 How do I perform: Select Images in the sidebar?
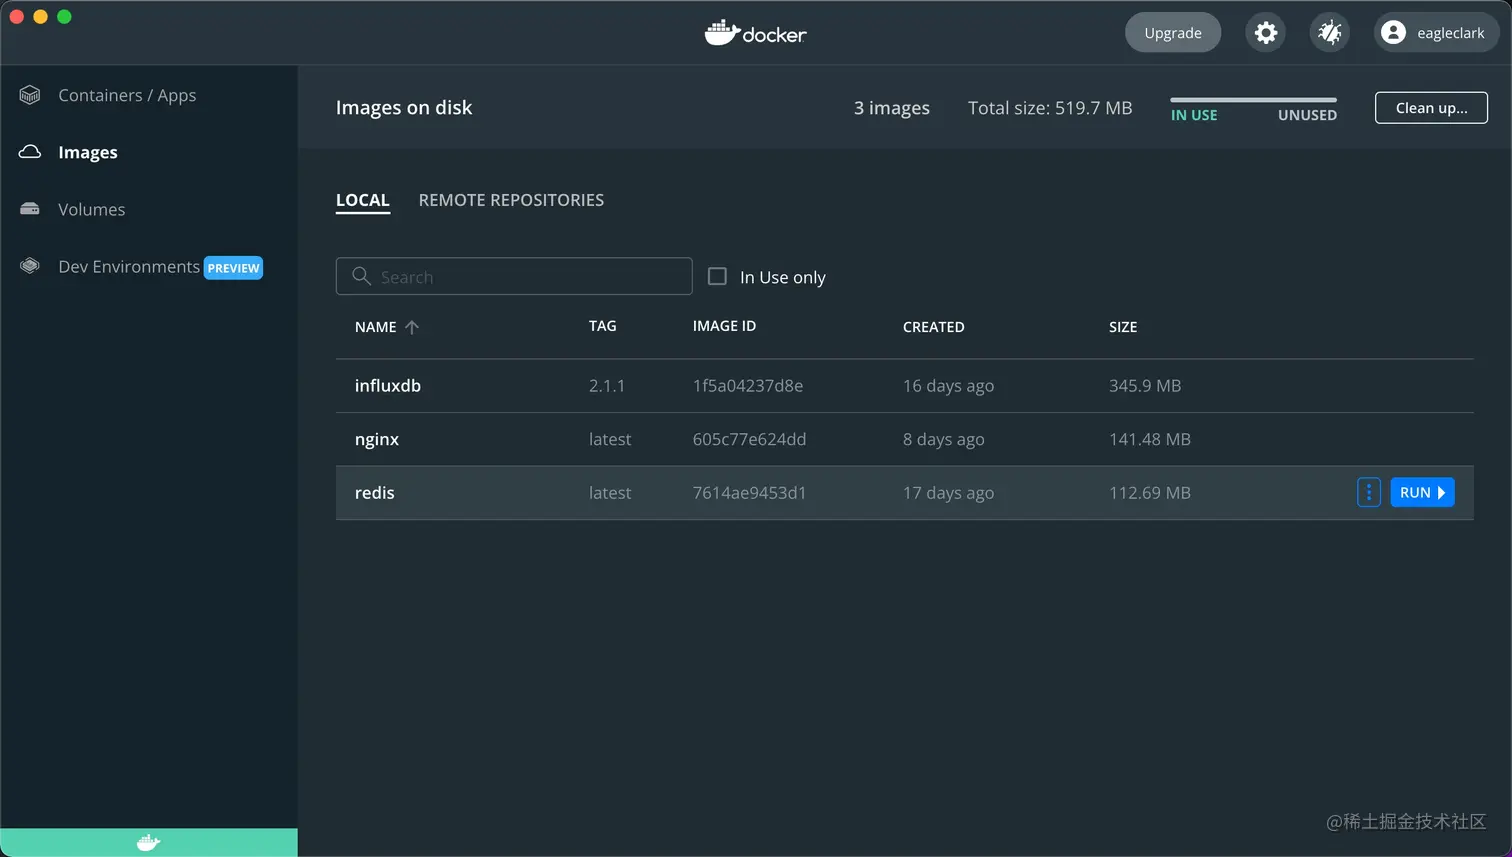click(x=88, y=152)
